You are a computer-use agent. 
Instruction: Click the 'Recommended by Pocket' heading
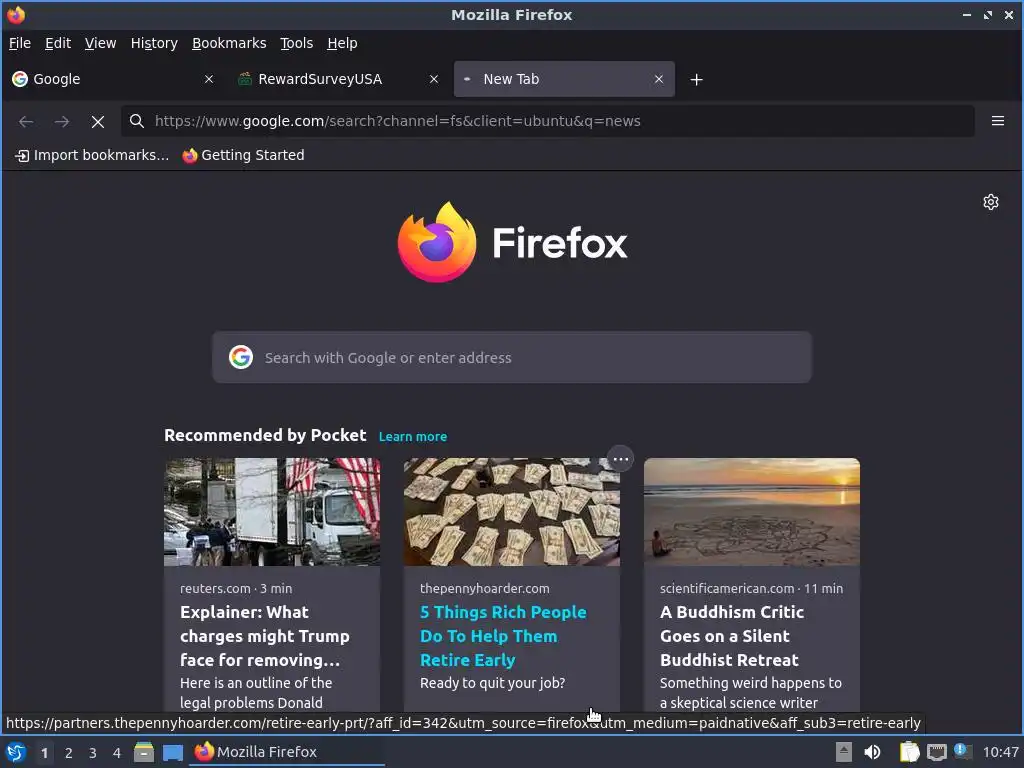(x=265, y=436)
